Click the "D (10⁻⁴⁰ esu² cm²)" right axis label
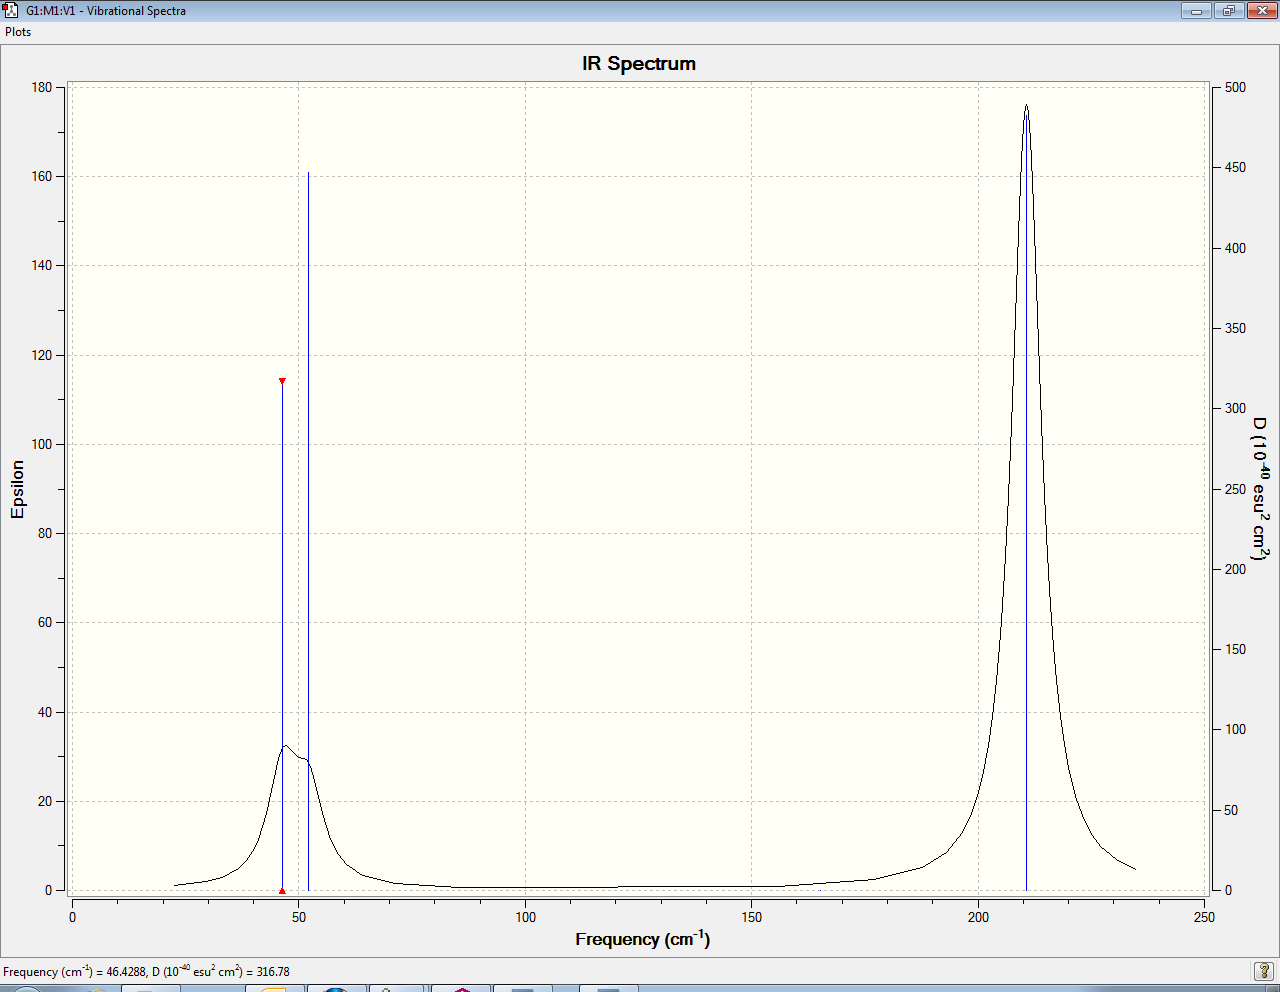 click(1260, 488)
